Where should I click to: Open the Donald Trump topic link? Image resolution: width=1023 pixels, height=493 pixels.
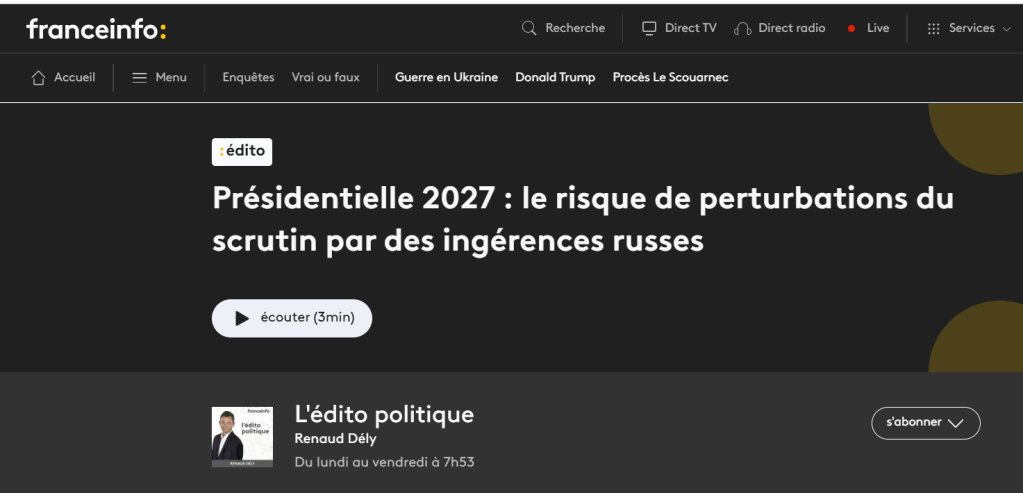point(555,78)
